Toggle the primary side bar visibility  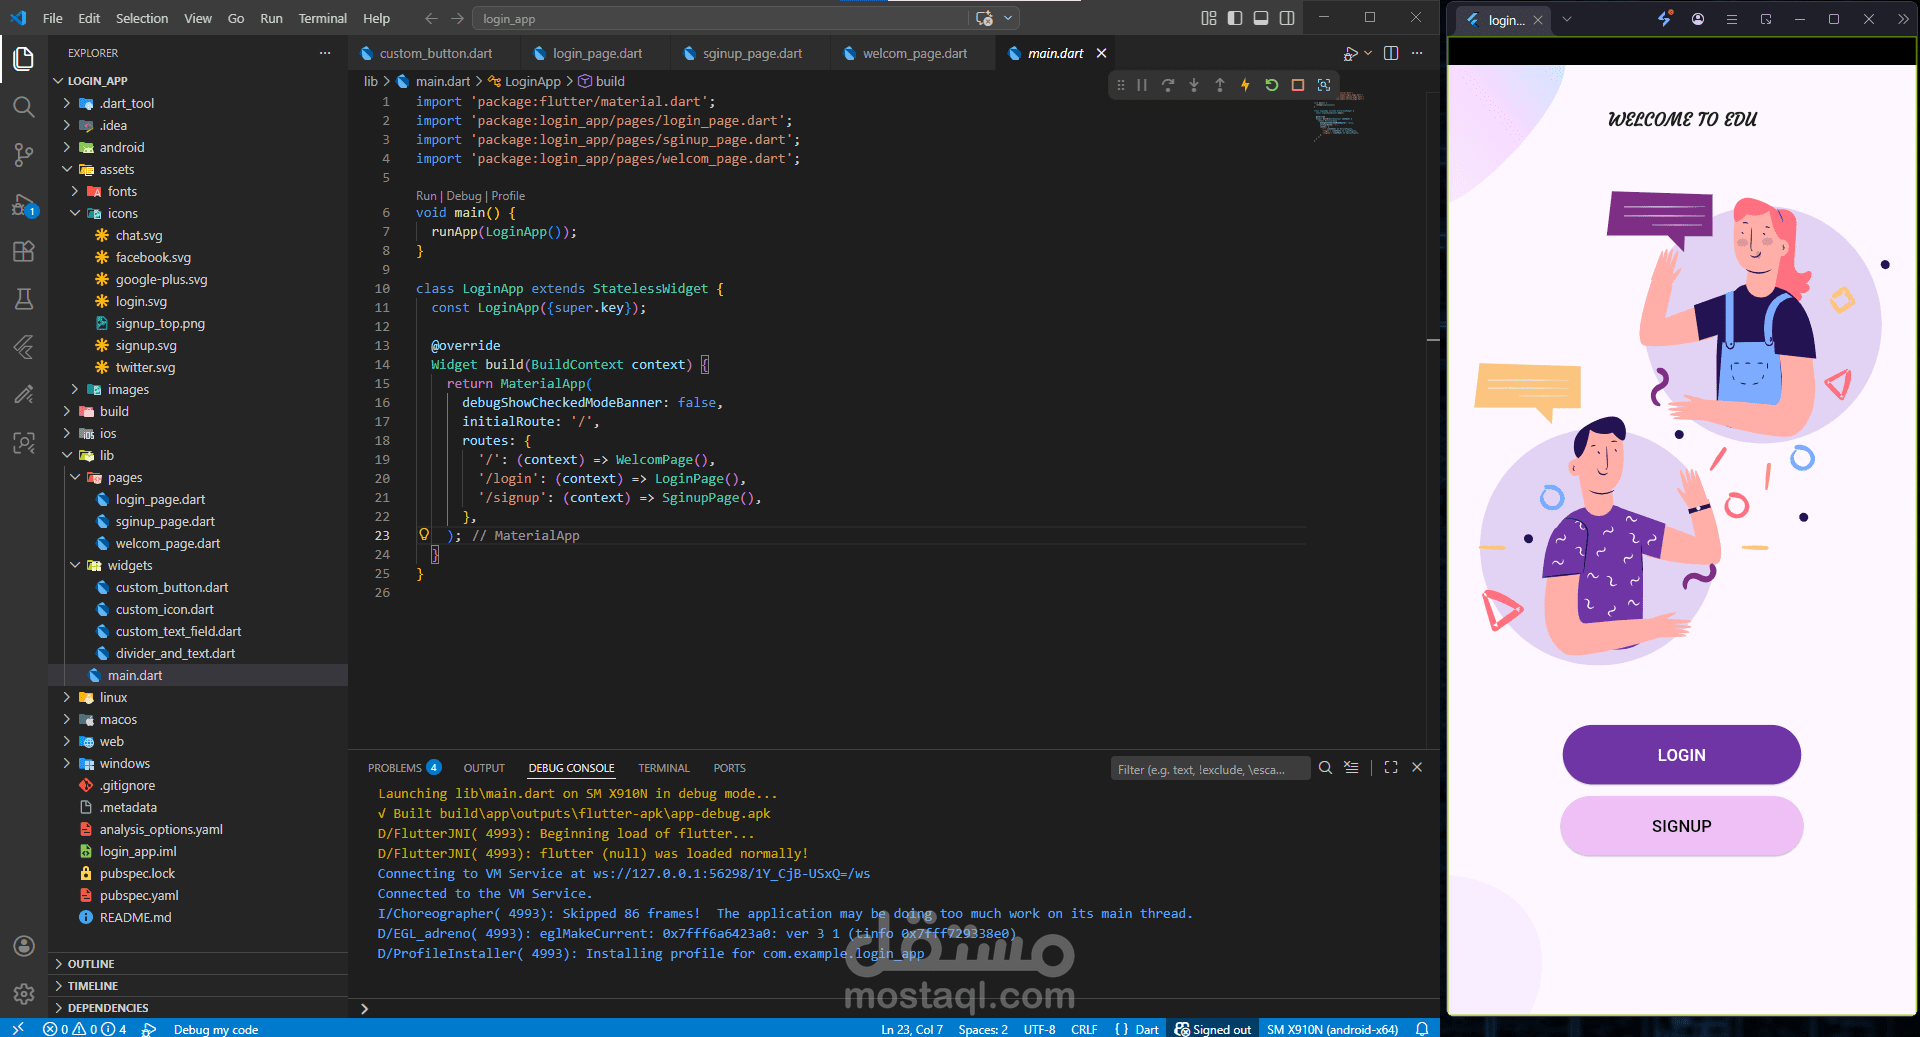pos(1235,18)
